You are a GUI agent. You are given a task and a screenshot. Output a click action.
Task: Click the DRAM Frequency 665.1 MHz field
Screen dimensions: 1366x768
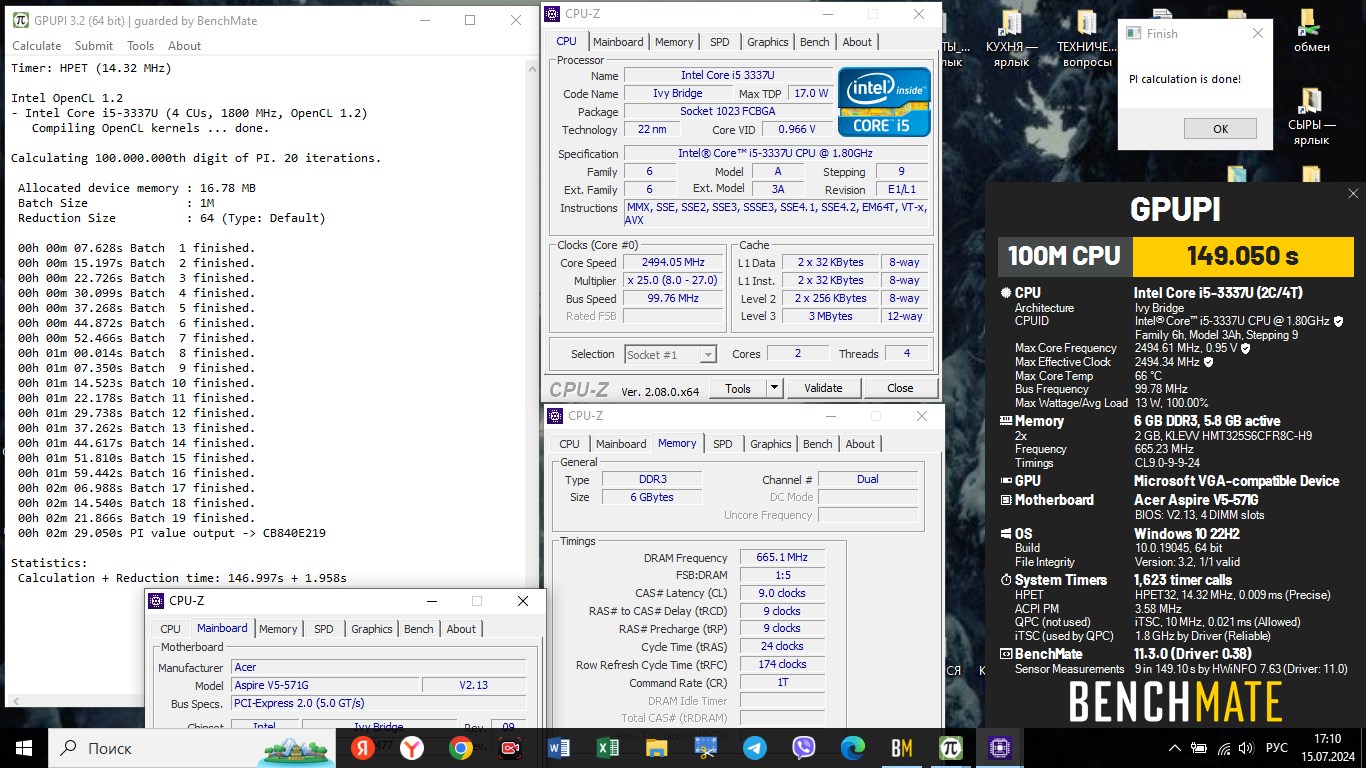782,558
